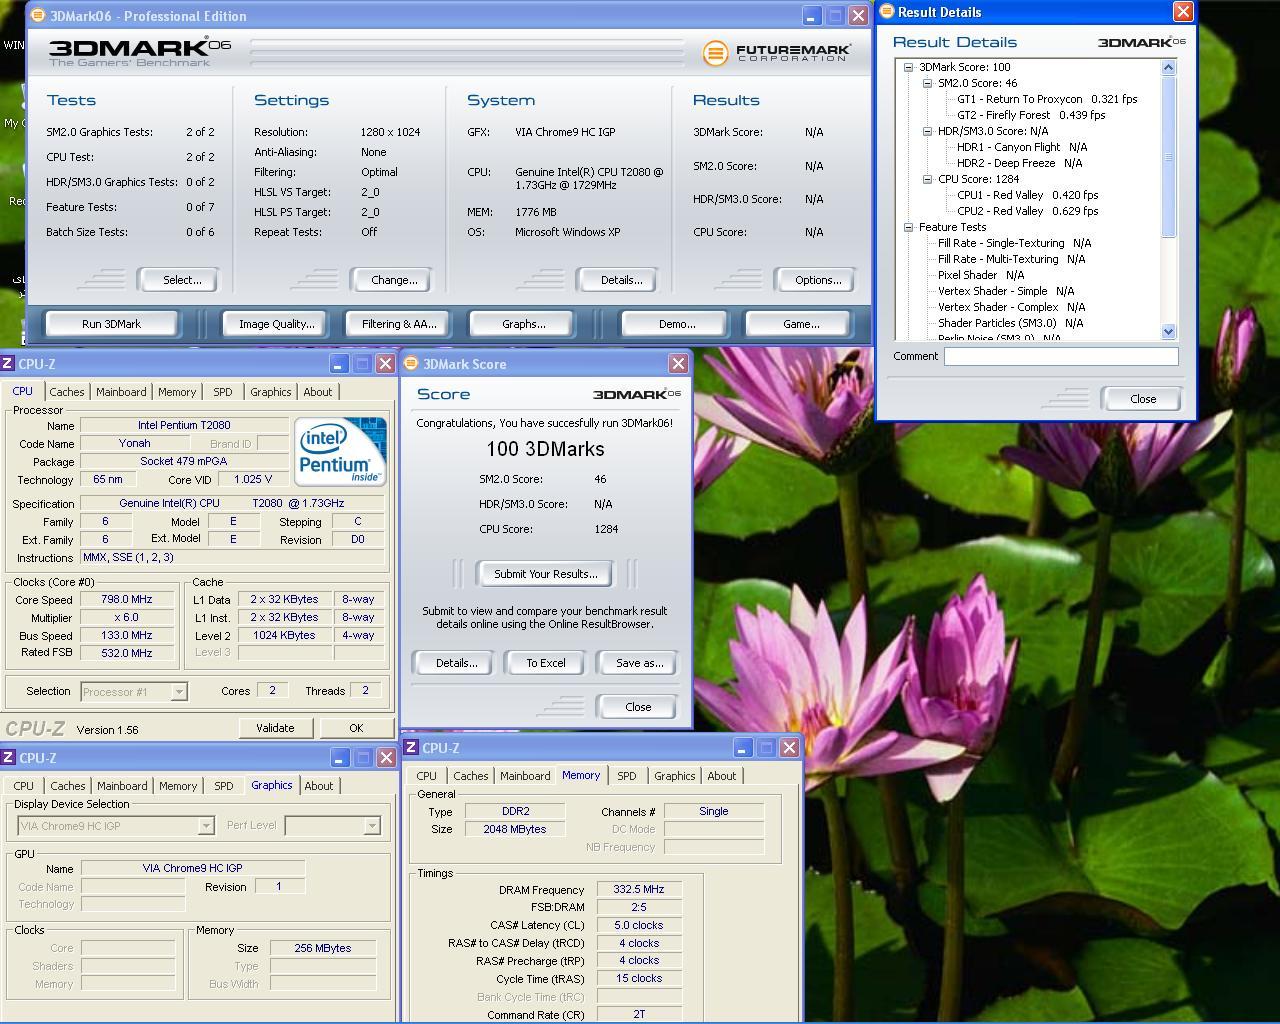Open the Processor #1 selection dropdown

pos(178,692)
